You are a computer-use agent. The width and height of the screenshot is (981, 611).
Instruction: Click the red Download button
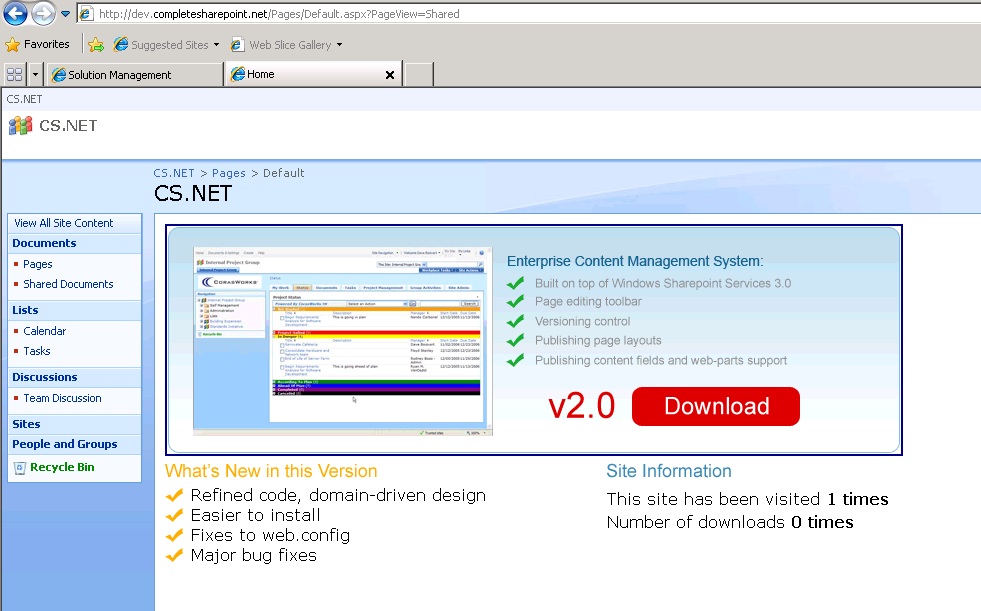[x=716, y=406]
